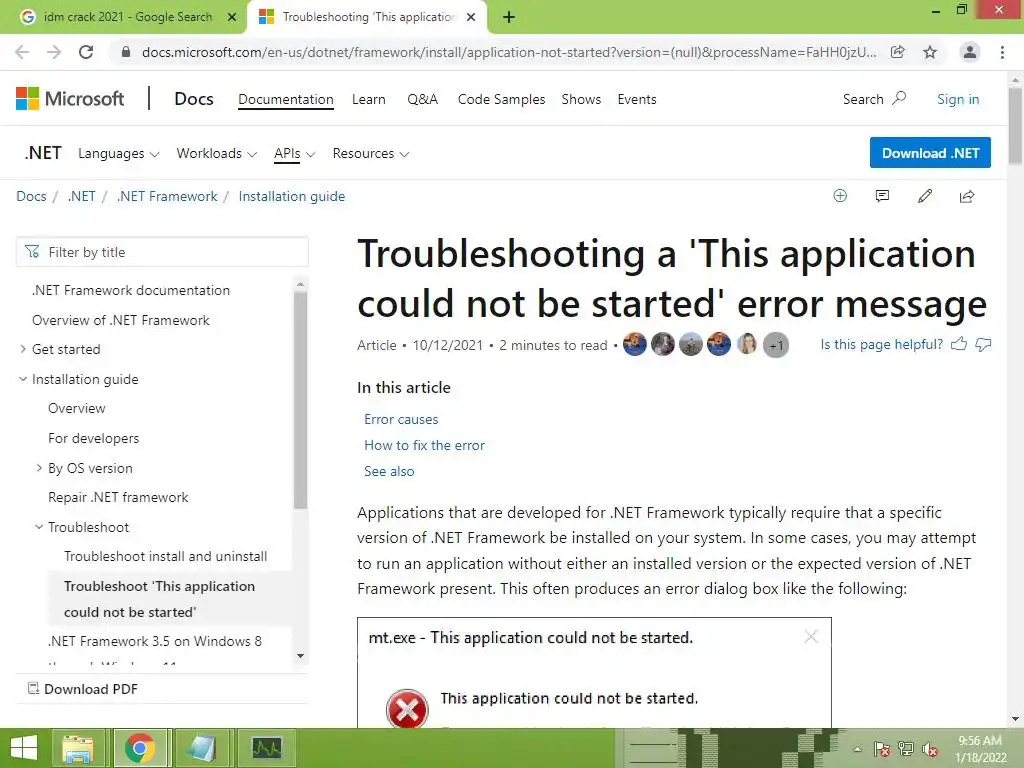This screenshot has height=768, width=1024.
Task: Open the APIs dropdown
Action: 295,153
